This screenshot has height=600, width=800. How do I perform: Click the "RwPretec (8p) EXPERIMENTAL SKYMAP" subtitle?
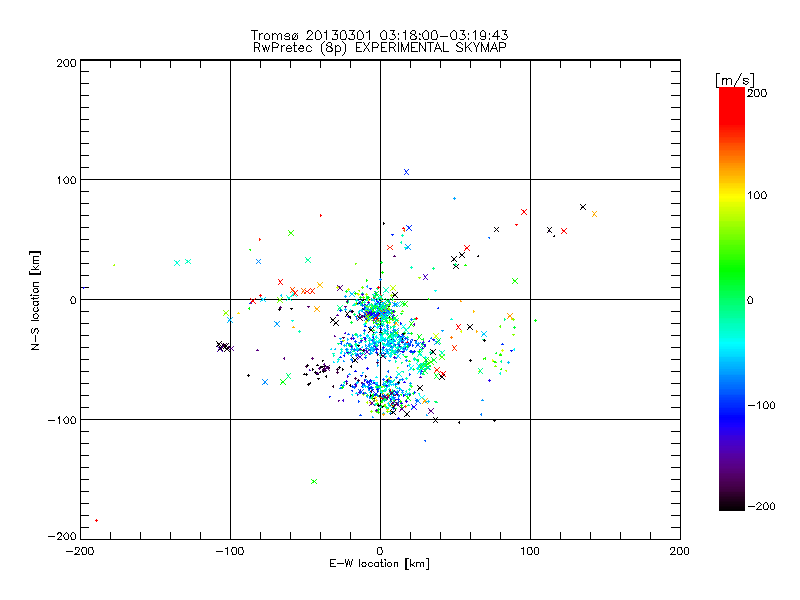point(380,48)
